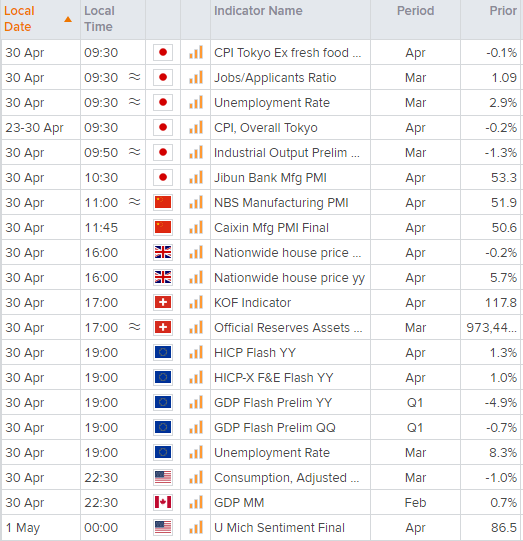Sort by the Indicator Name column header

click(258, 11)
